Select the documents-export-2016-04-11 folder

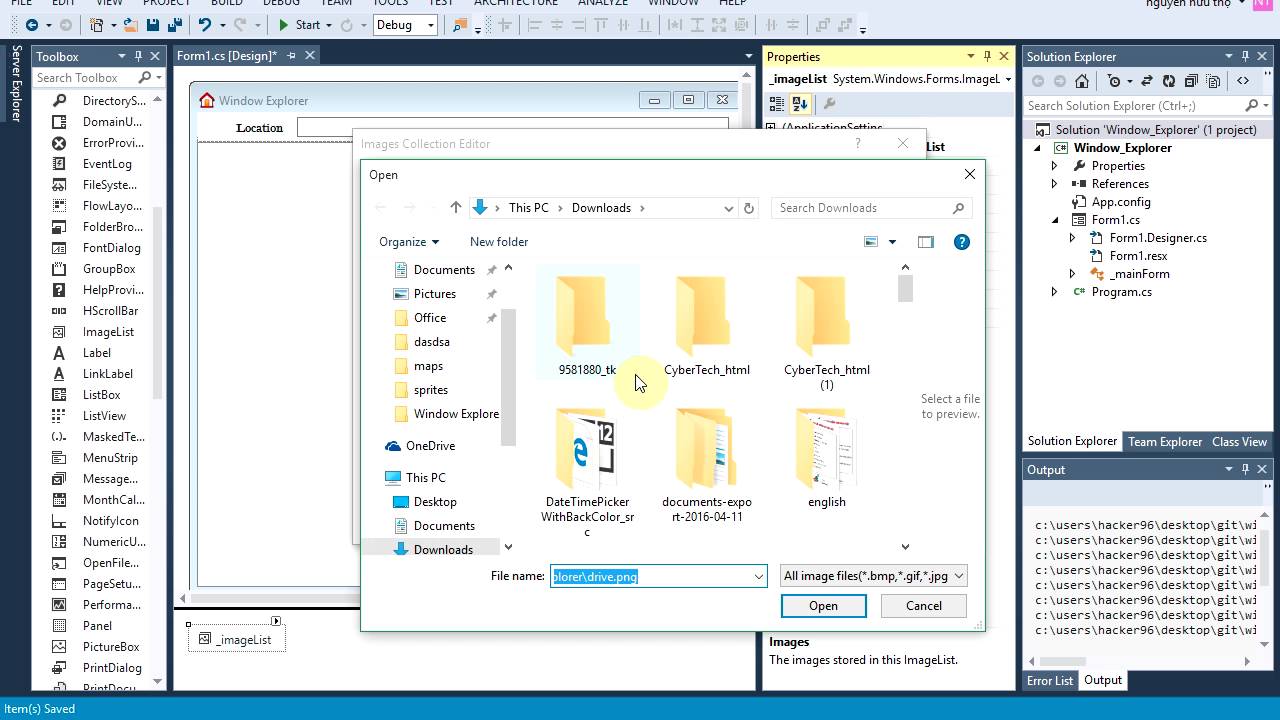(706, 466)
